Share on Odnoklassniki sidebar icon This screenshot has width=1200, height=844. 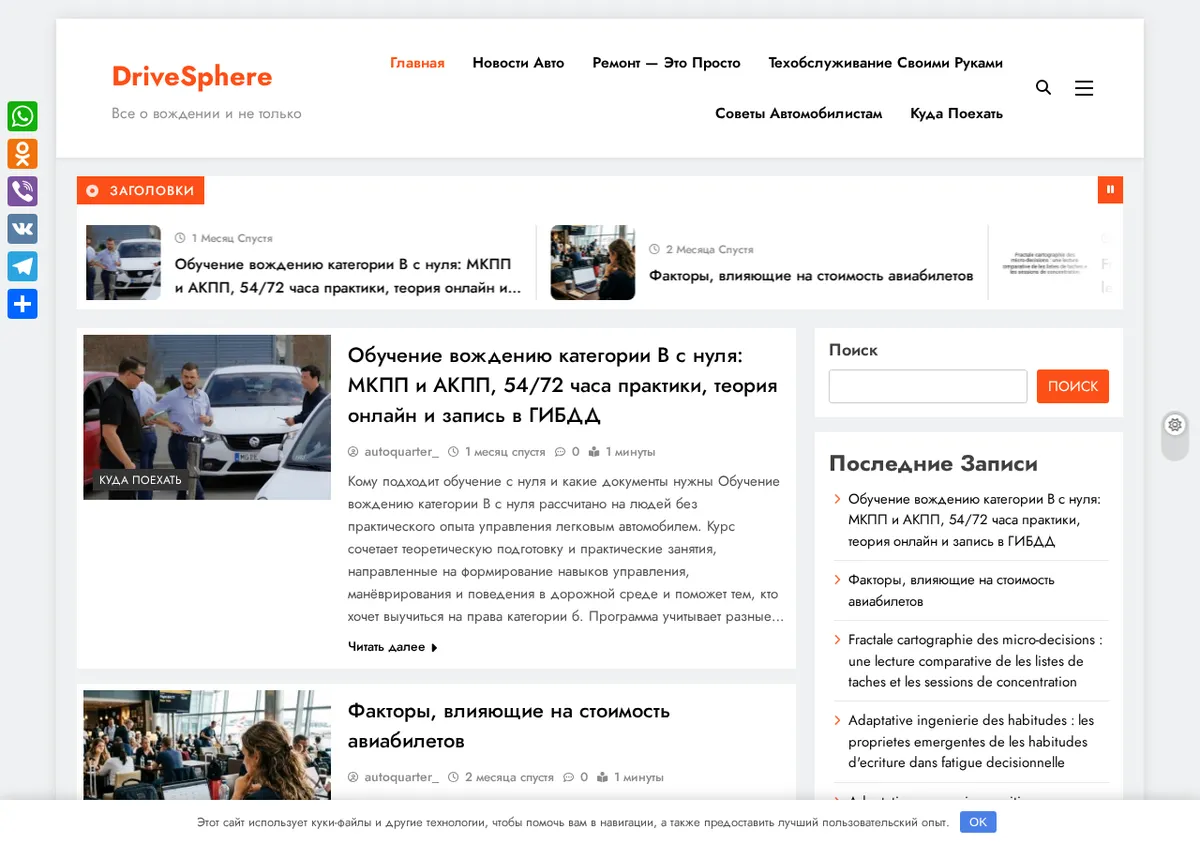click(x=22, y=154)
